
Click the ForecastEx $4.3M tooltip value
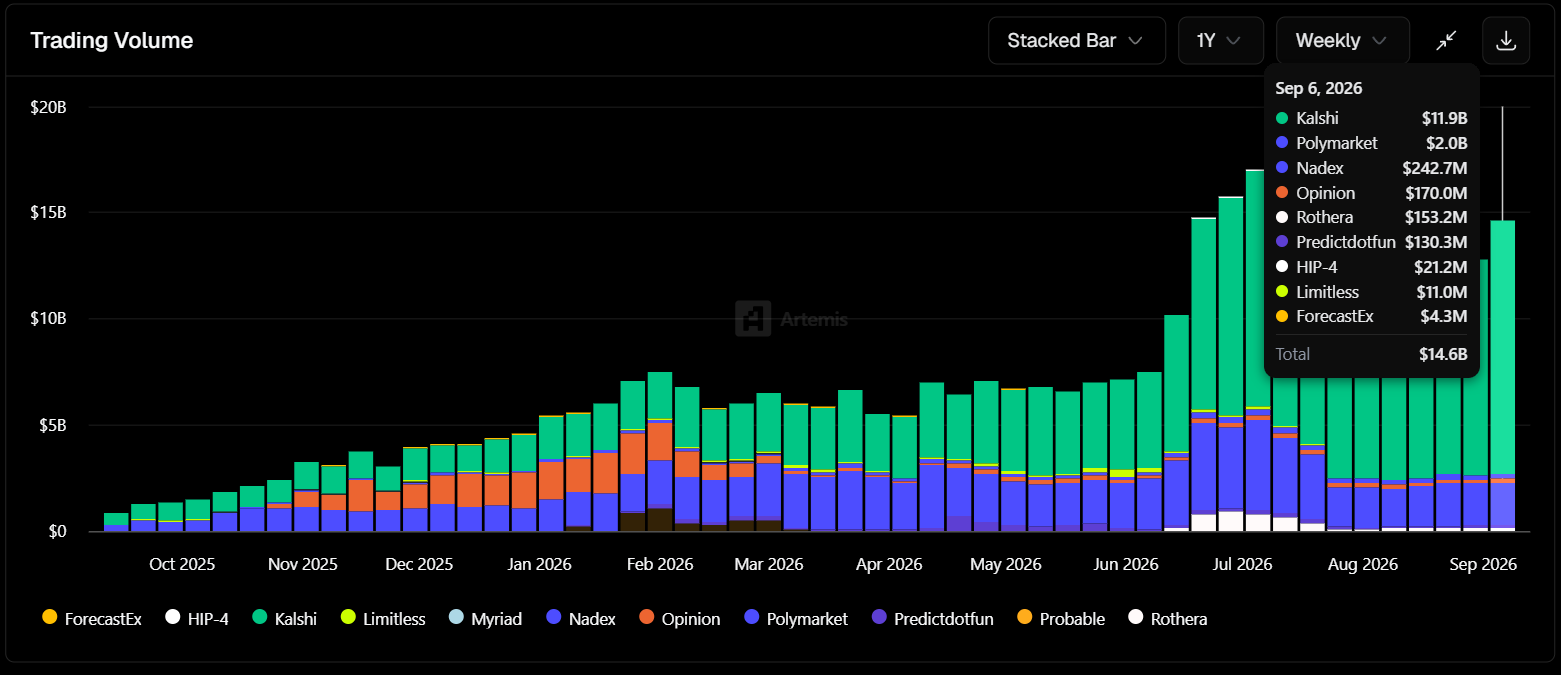pyautogui.click(x=1445, y=316)
